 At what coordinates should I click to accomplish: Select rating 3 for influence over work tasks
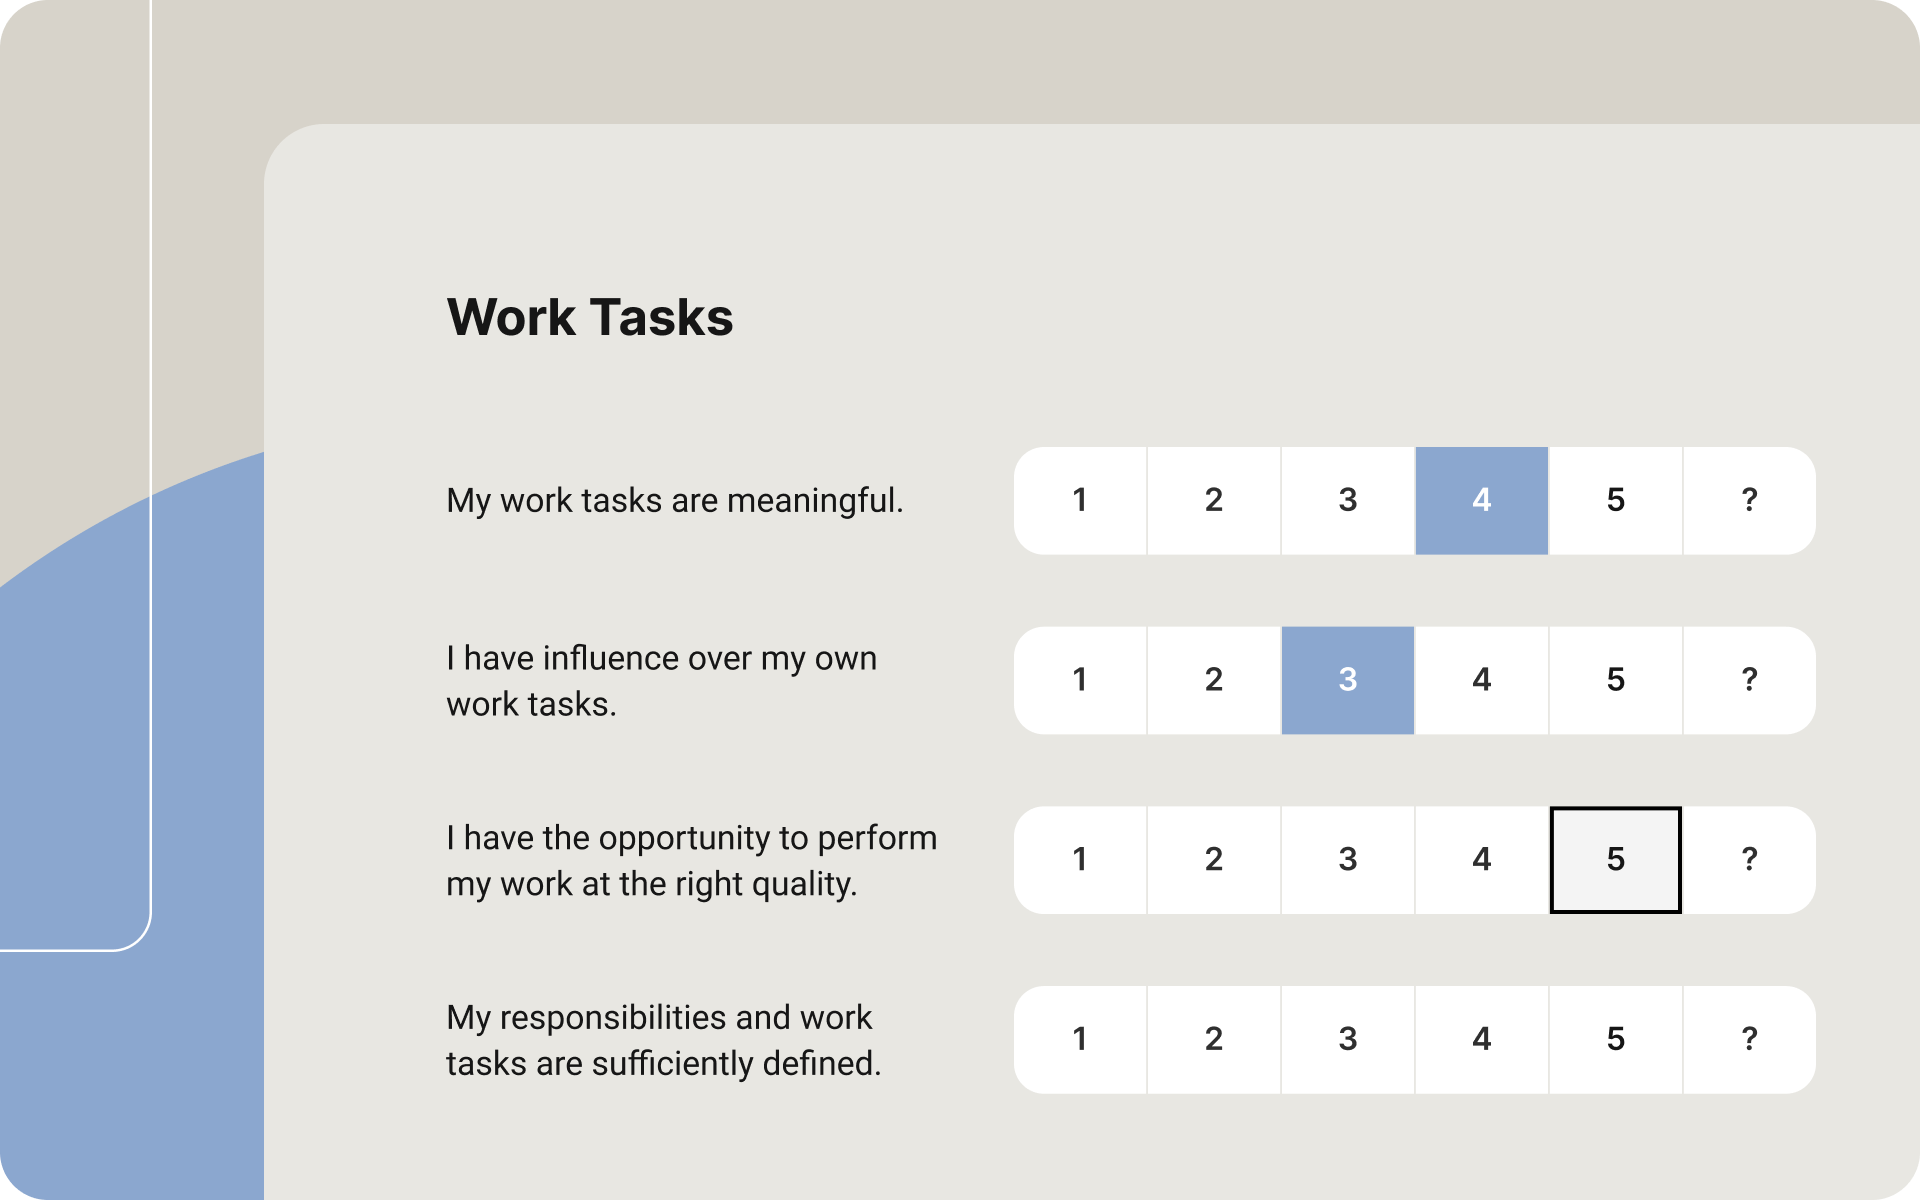click(x=1347, y=680)
